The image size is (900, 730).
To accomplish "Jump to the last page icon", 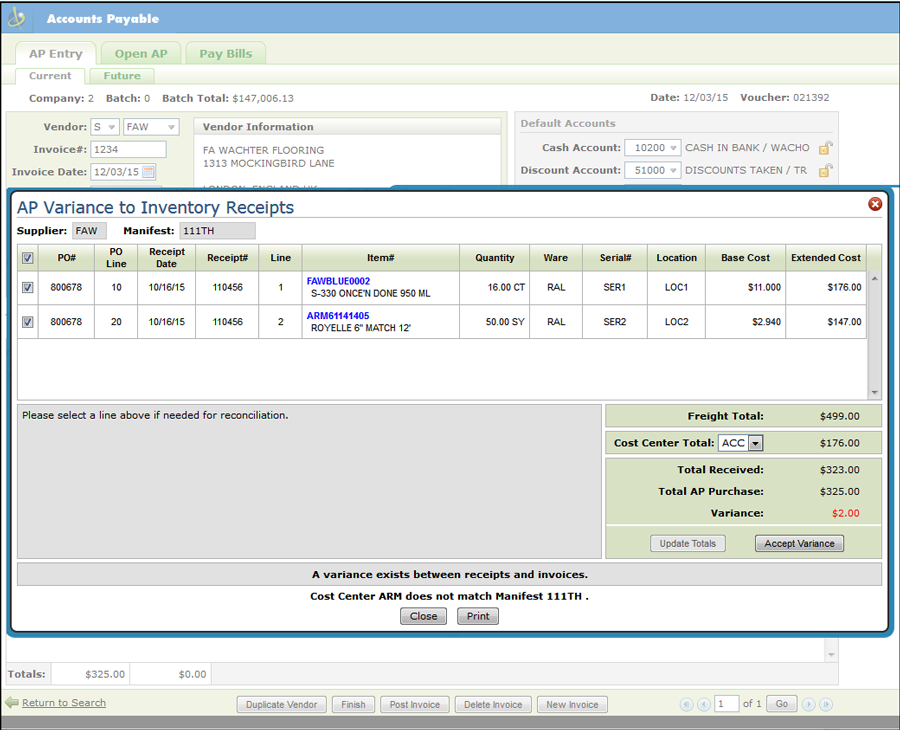I will point(826,704).
